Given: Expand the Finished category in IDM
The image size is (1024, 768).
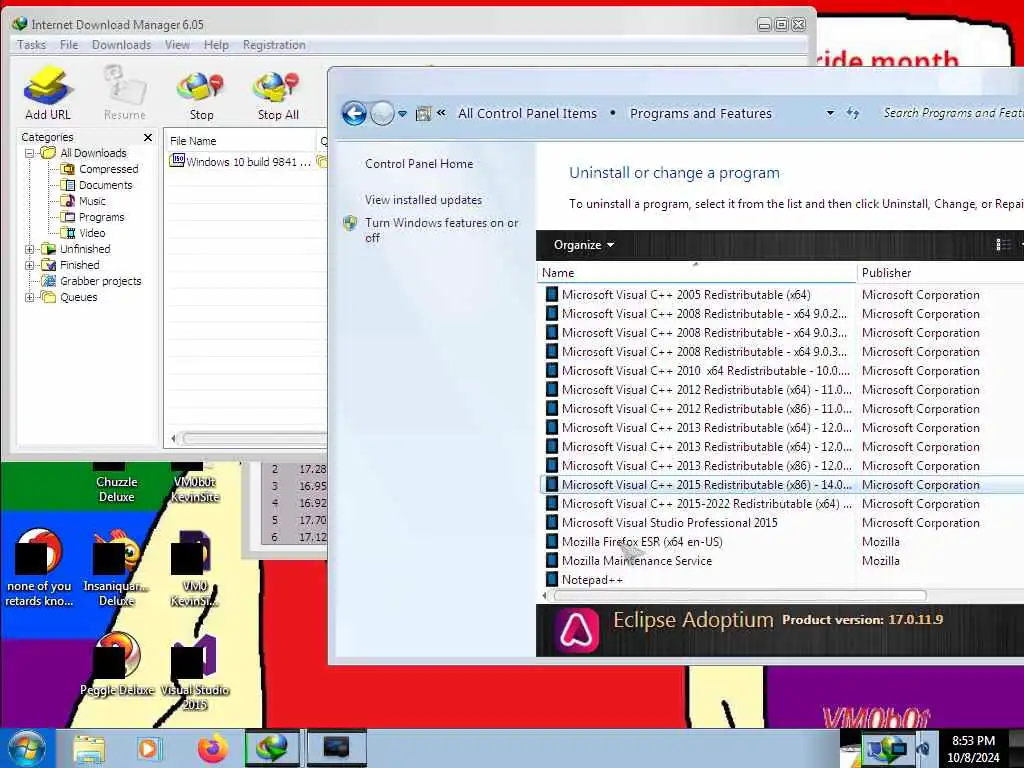Looking at the screenshot, I should point(29,265).
